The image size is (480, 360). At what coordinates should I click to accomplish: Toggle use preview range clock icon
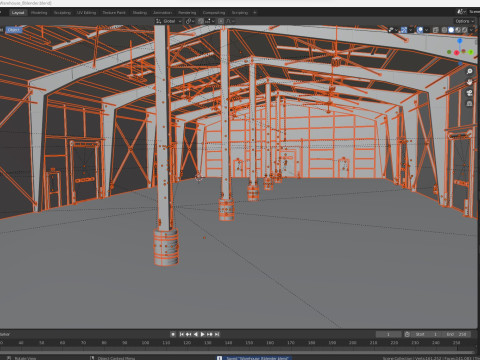(x=407, y=334)
